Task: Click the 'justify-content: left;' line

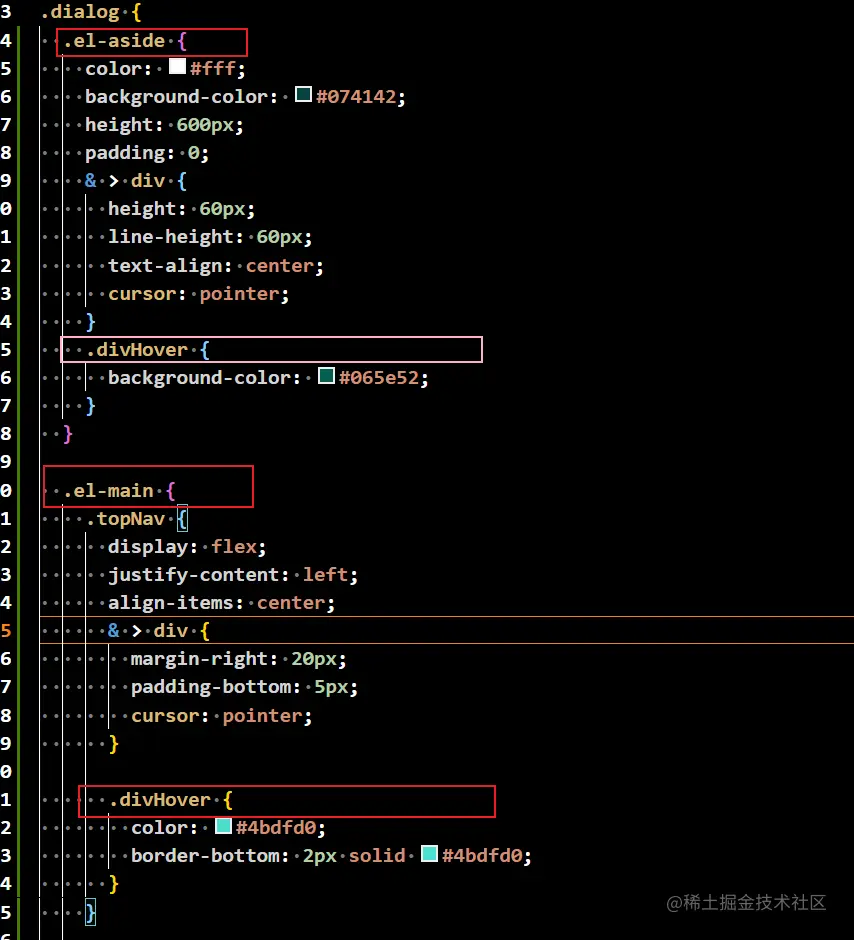Action: click(233, 575)
